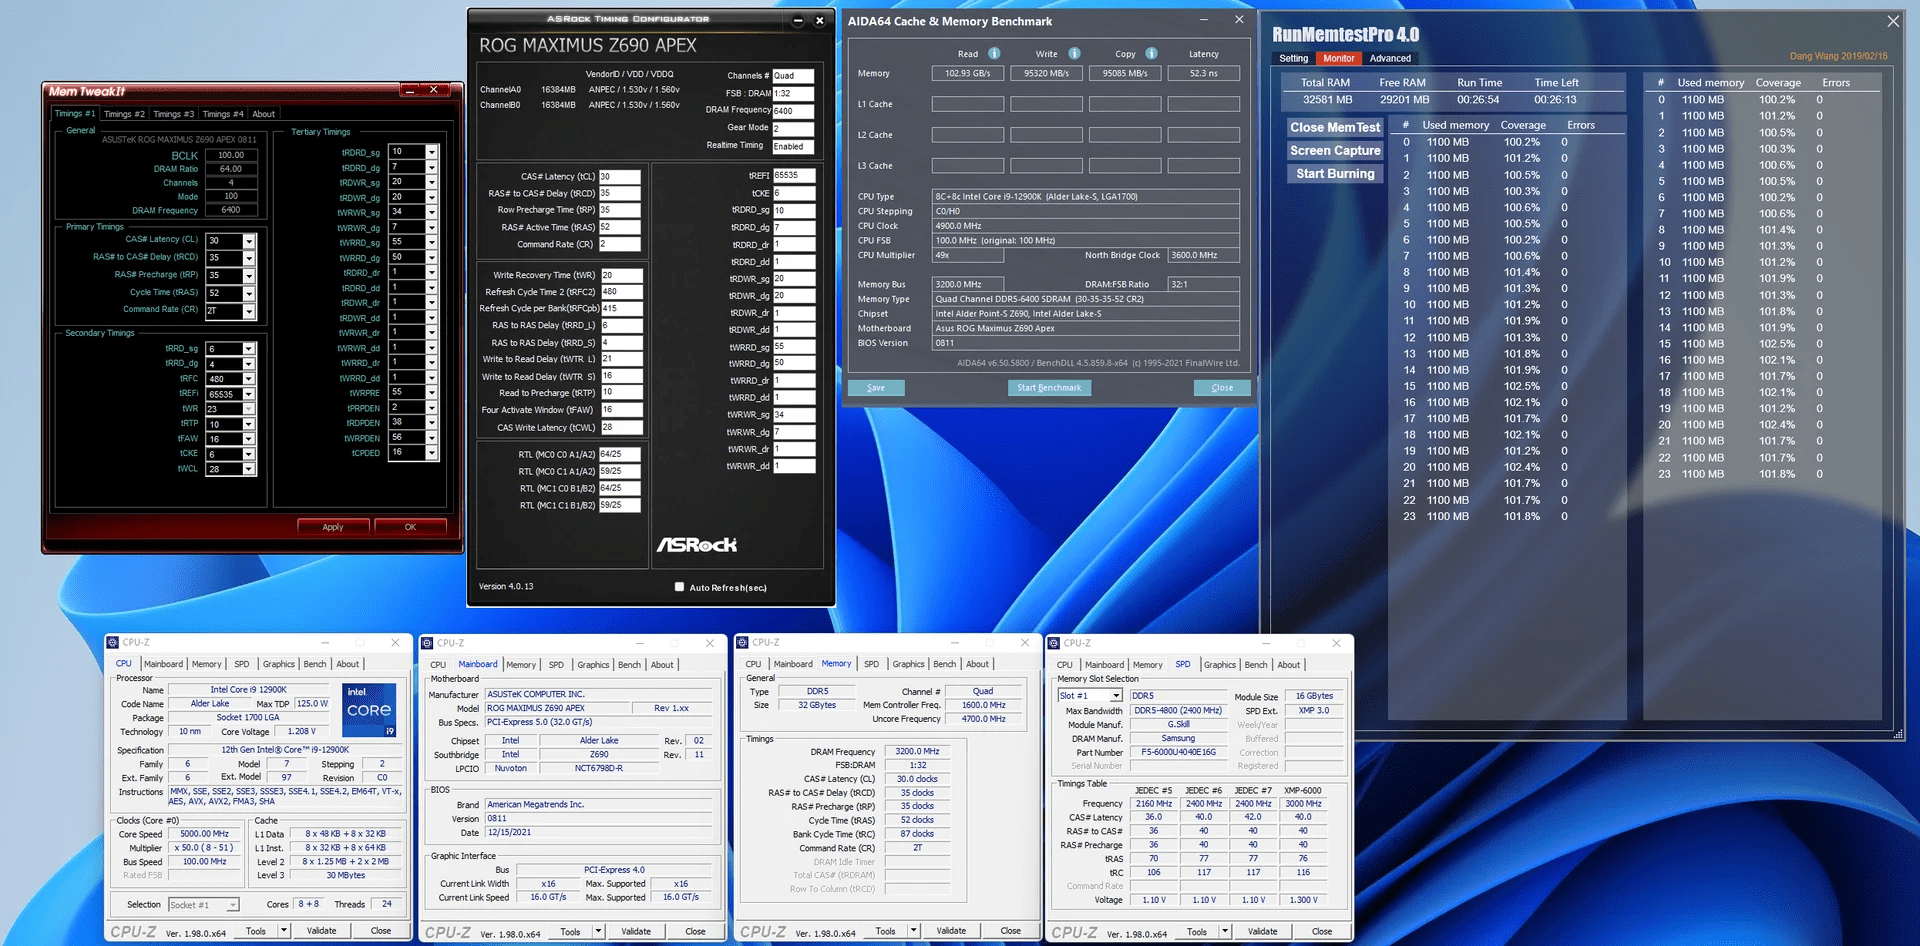Click the title bar icon of the CPU-Z CPU window
1920x946 pixels.
coord(113,642)
